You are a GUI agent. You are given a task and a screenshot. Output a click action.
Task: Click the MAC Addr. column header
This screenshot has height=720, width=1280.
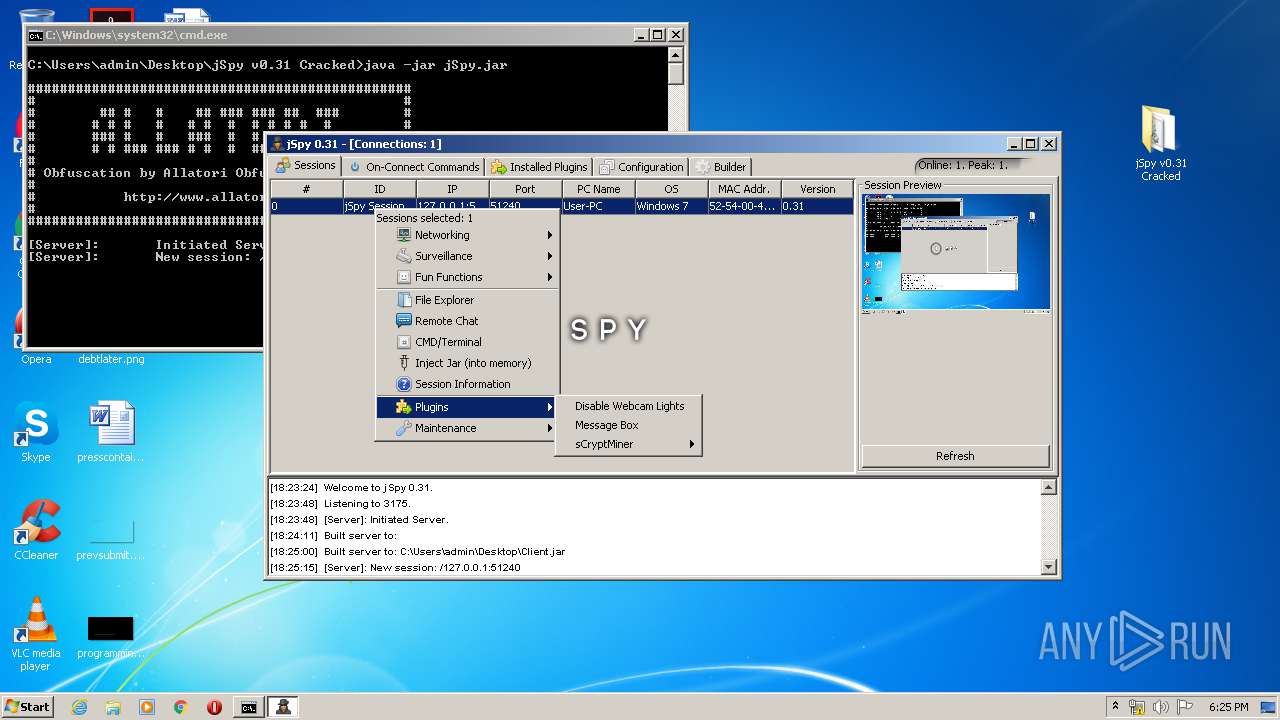(745, 189)
